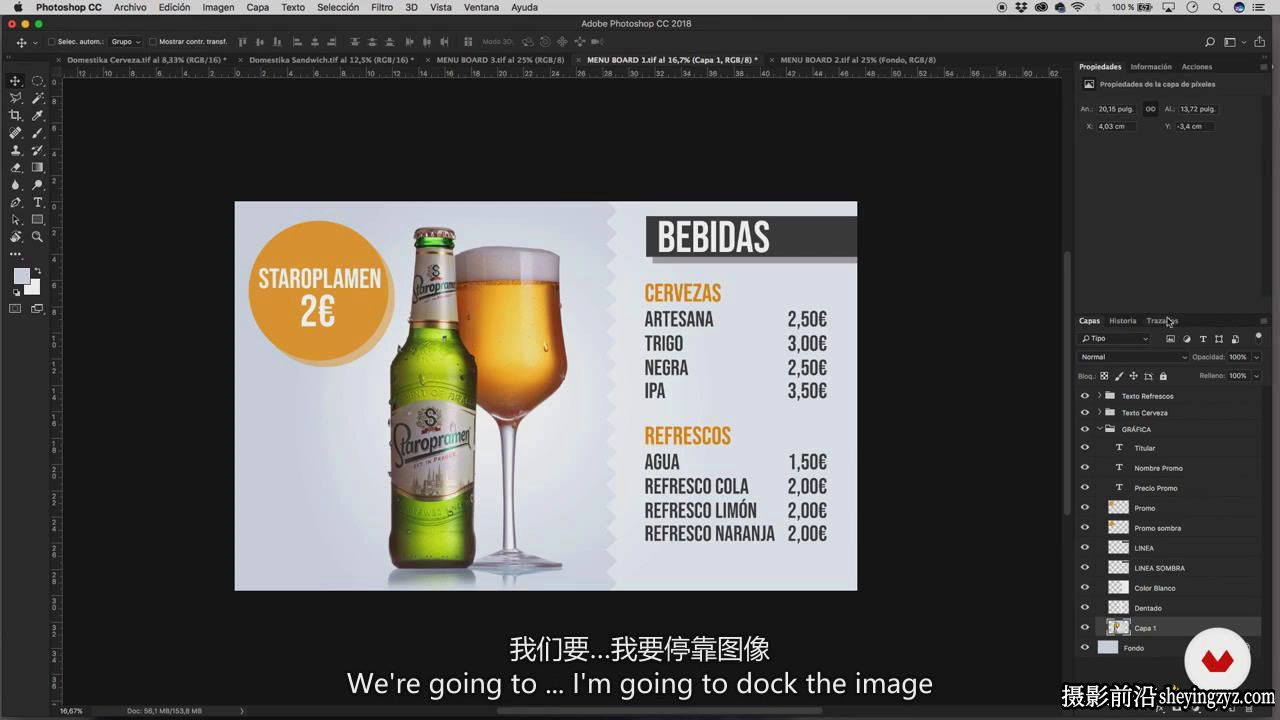Switch to the Acciones panel tab
This screenshot has height=720, width=1280.
pyautogui.click(x=1197, y=67)
